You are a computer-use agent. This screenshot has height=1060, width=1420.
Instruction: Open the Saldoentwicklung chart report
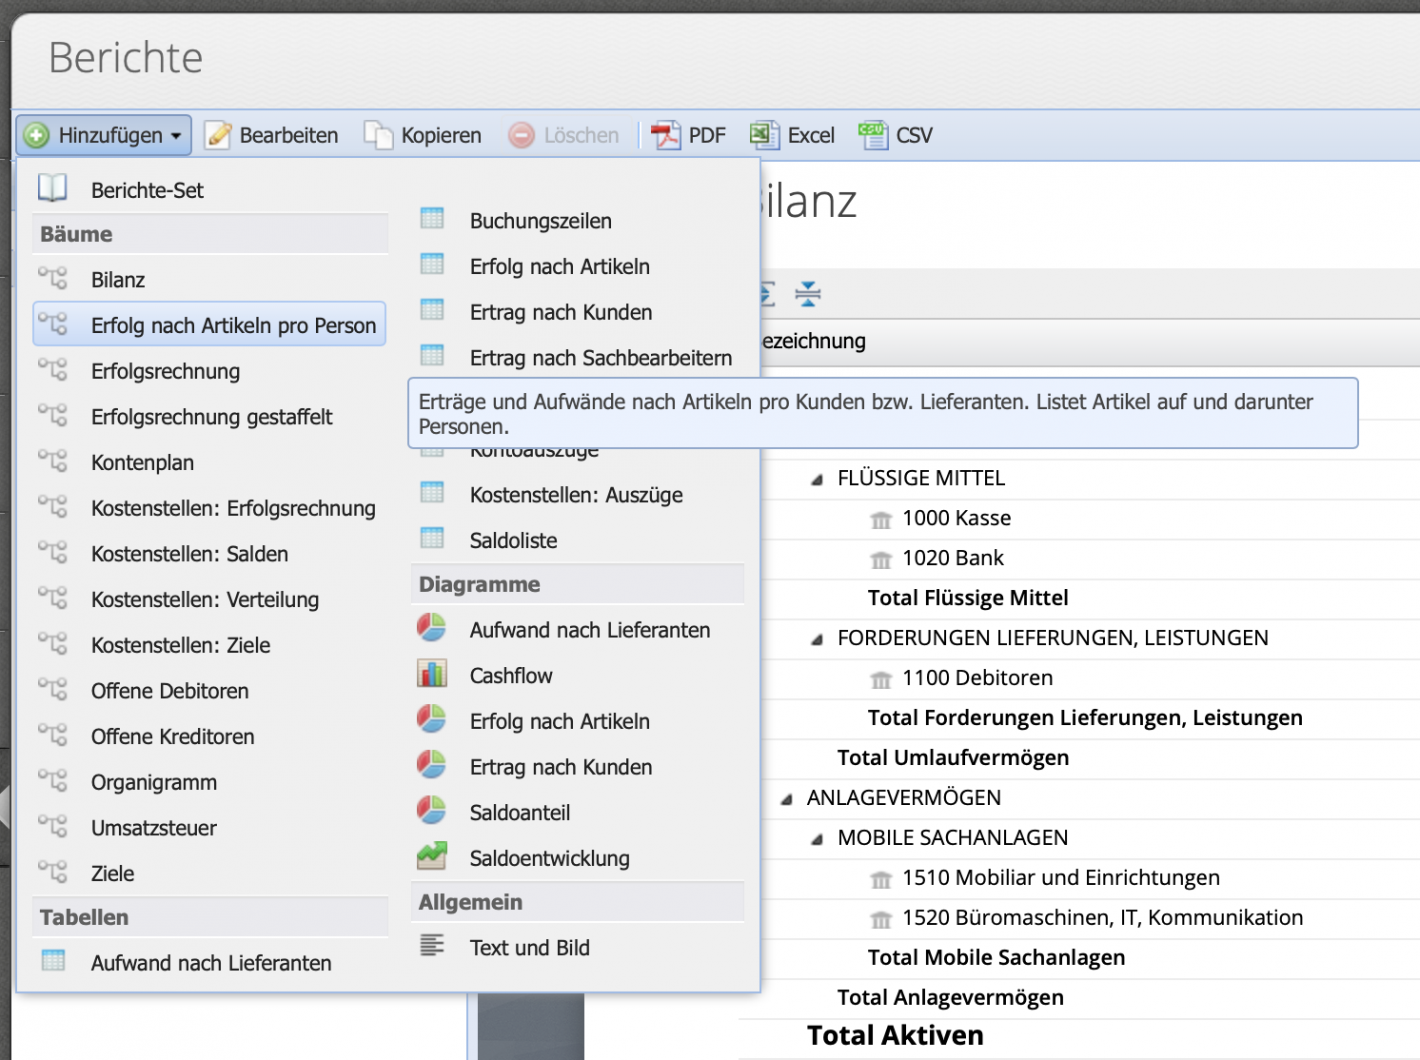click(x=549, y=858)
